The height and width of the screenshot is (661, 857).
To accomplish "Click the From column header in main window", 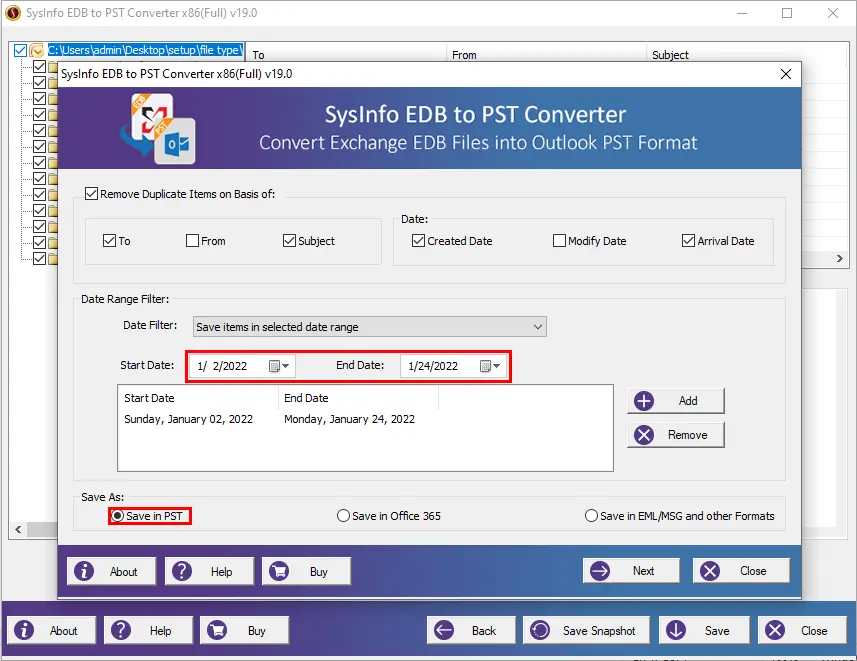I will [x=464, y=55].
